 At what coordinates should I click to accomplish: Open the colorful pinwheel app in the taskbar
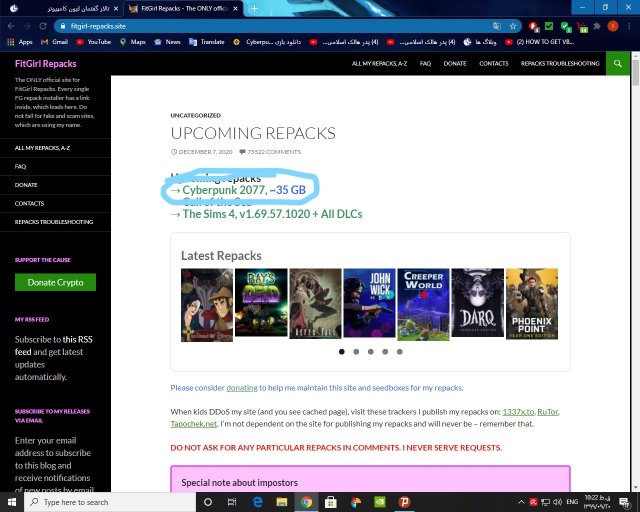pyautogui.click(x=356, y=502)
